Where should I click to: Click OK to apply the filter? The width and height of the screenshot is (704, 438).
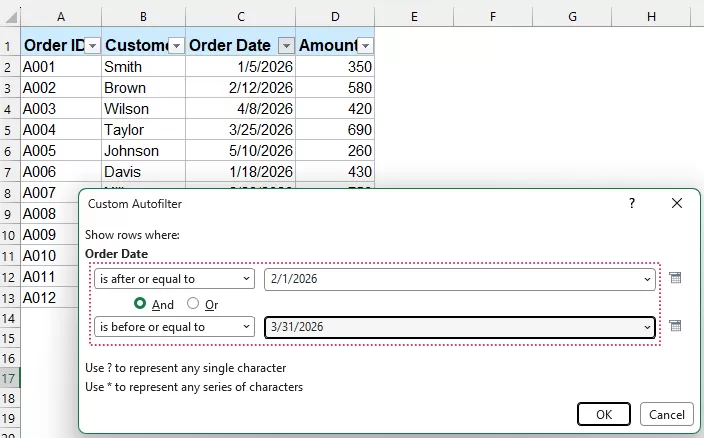tap(604, 414)
